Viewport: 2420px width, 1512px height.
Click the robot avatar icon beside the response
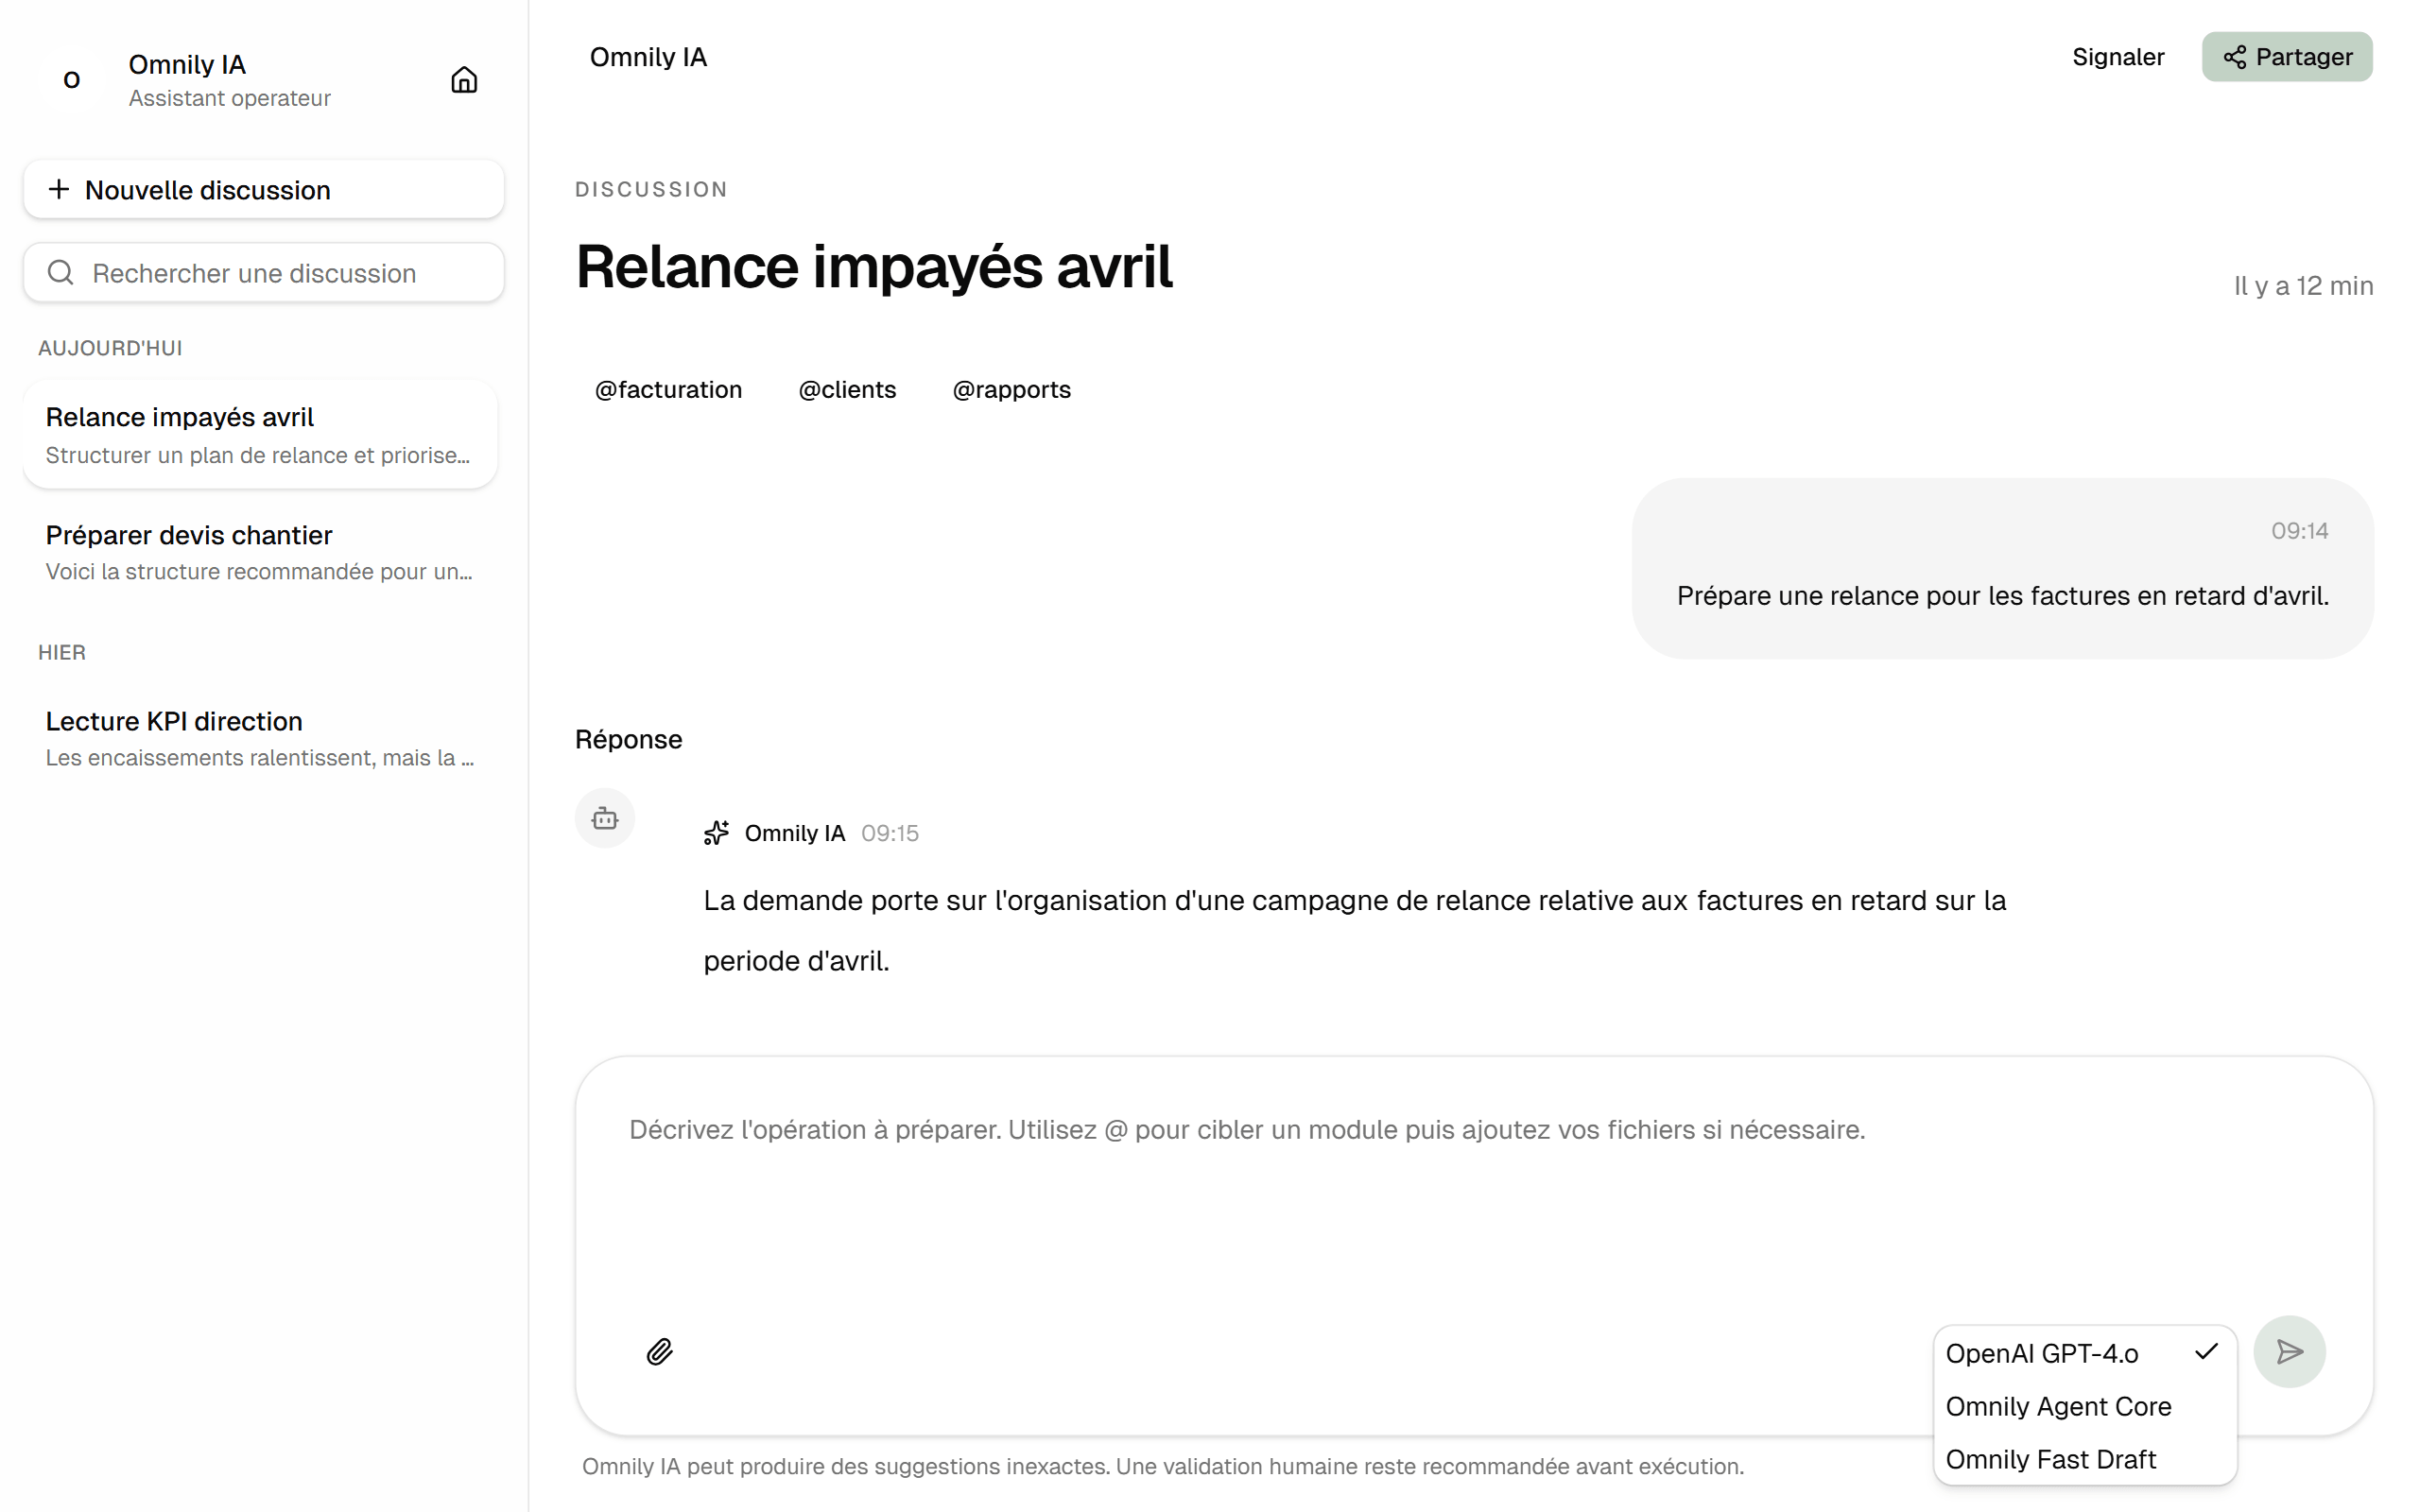605,819
